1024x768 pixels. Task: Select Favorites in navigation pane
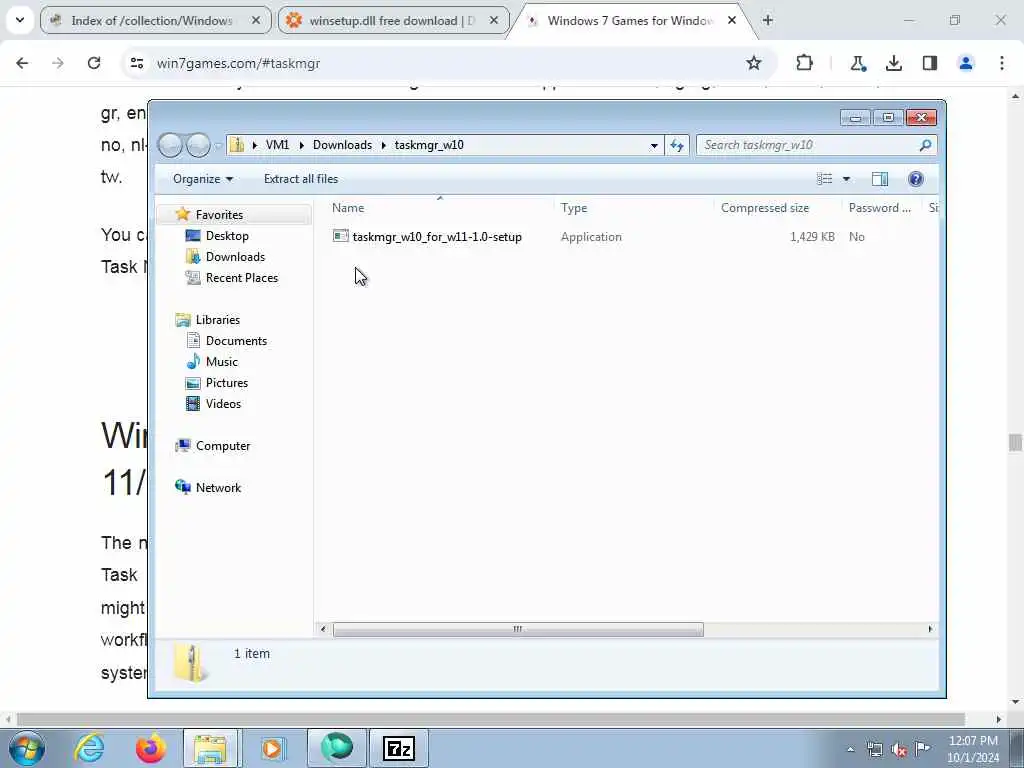[x=219, y=215]
